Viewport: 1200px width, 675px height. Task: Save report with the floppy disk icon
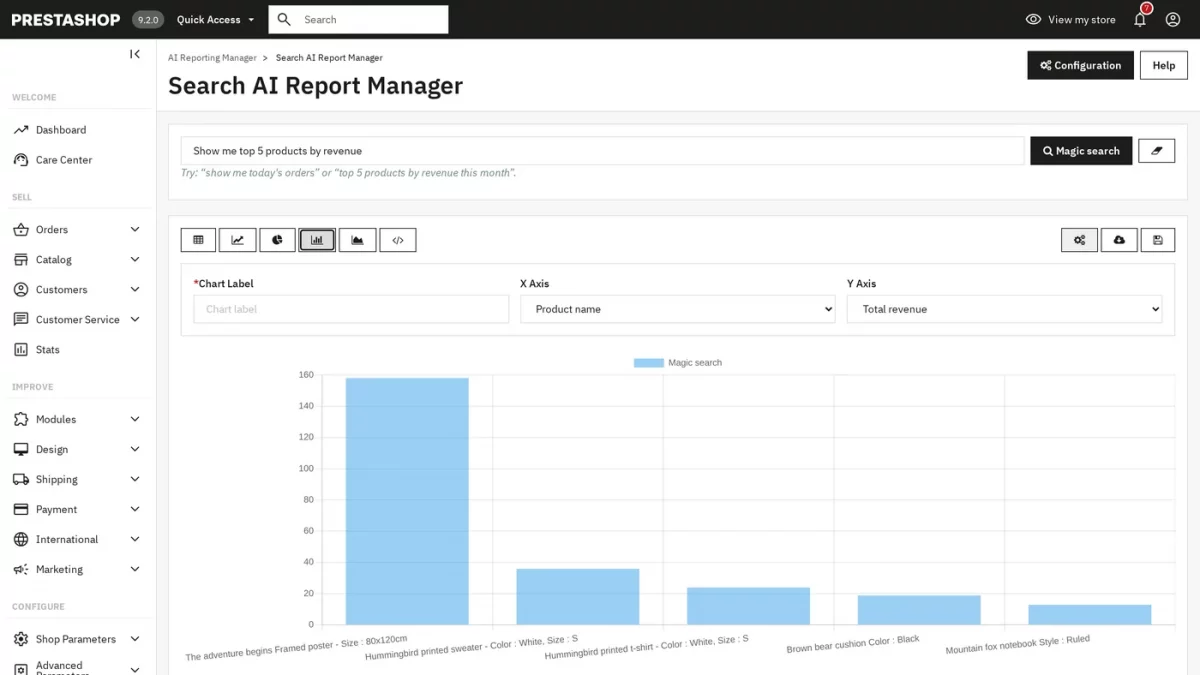pyautogui.click(x=1158, y=240)
